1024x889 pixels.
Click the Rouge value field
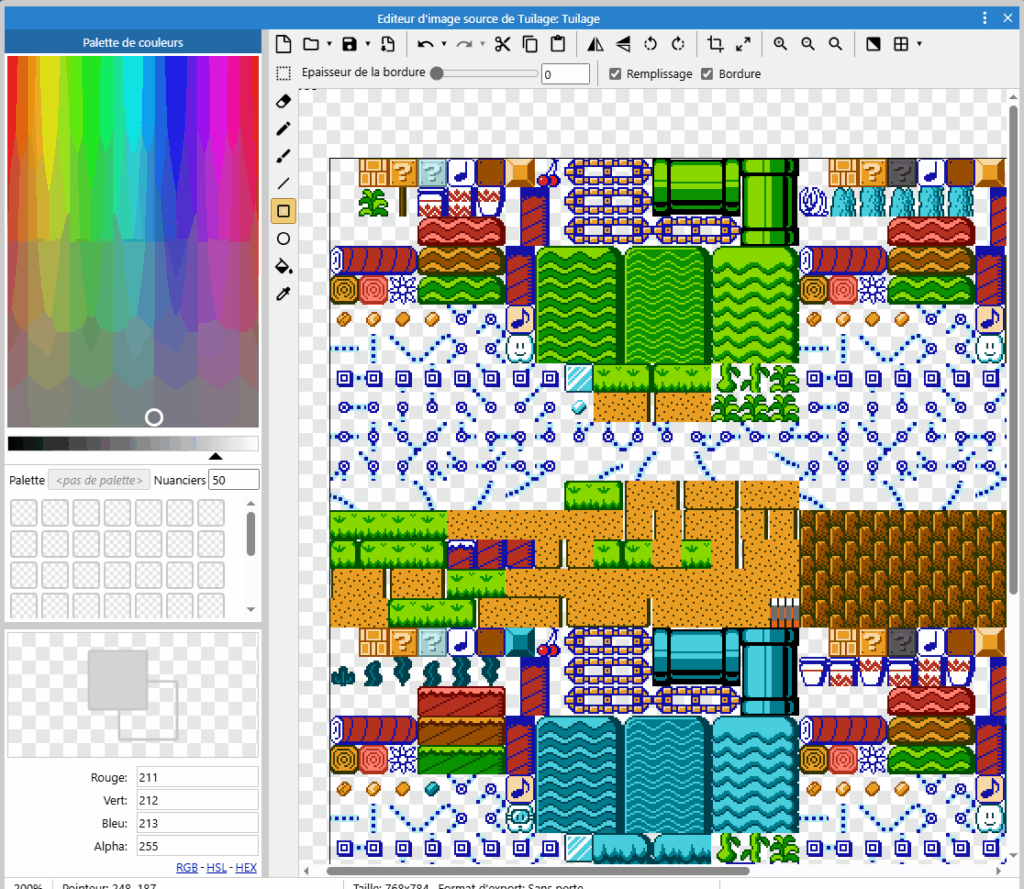[x=197, y=777]
